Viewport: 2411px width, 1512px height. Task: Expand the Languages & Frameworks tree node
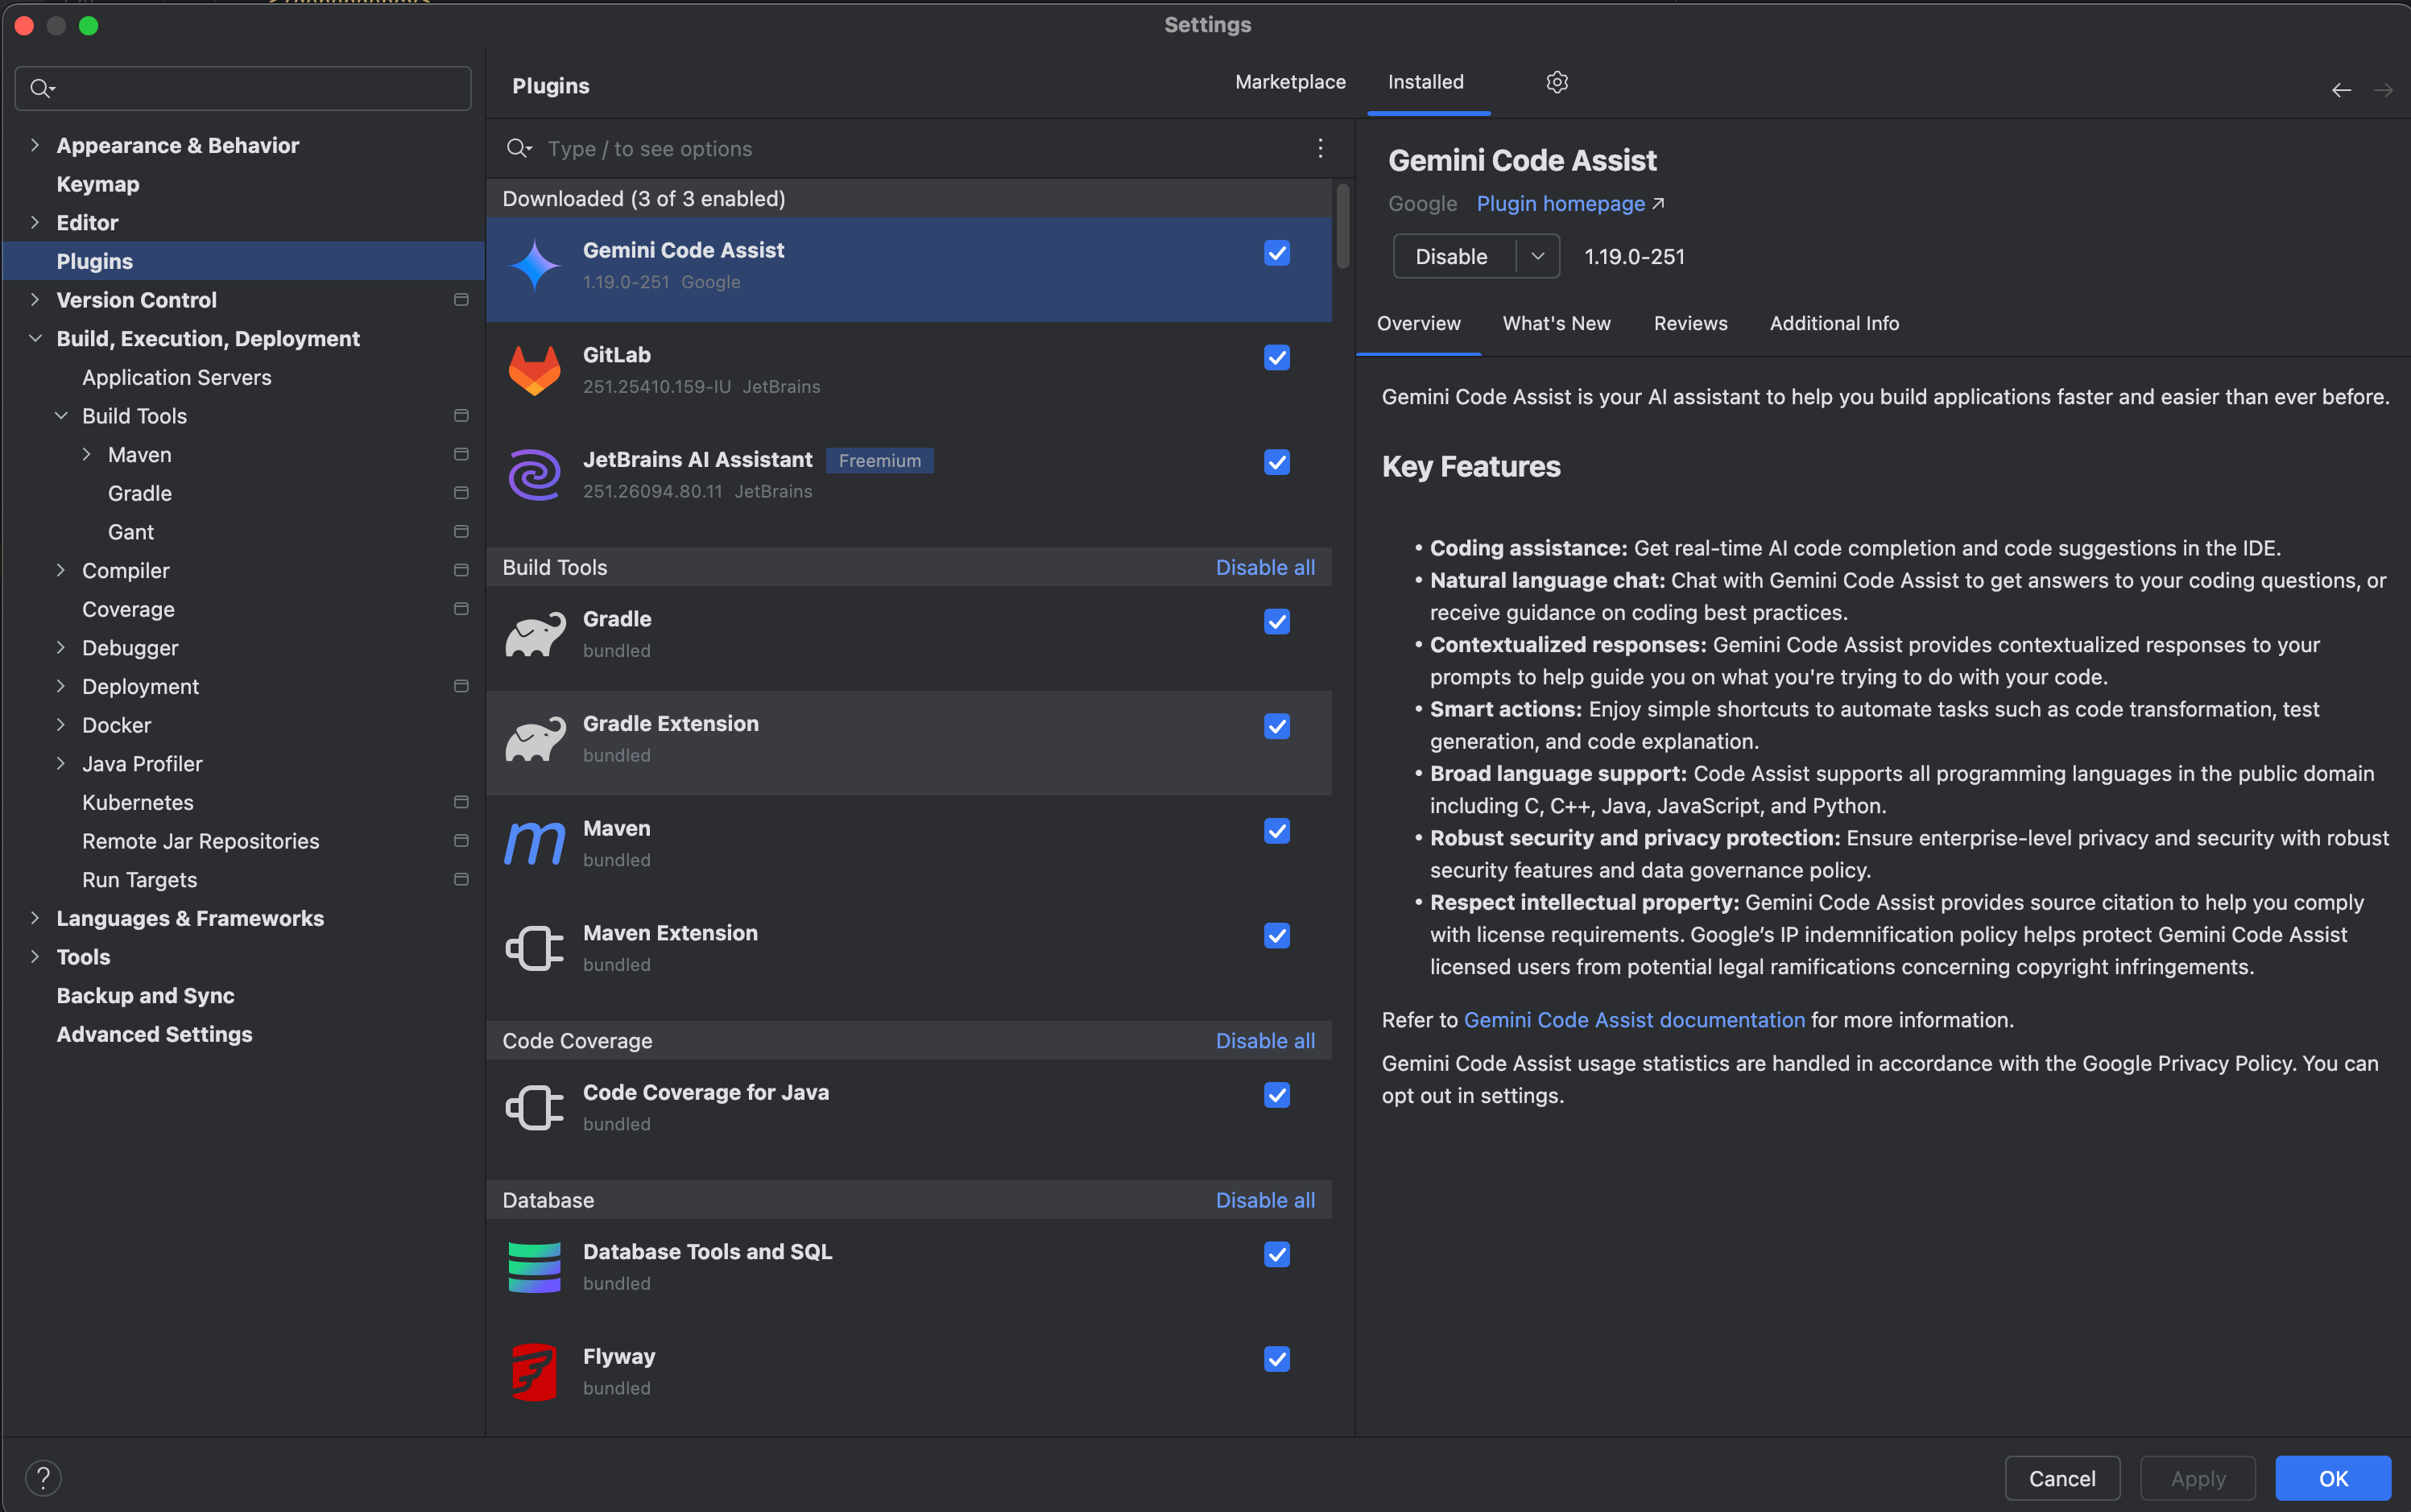[x=35, y=918]
